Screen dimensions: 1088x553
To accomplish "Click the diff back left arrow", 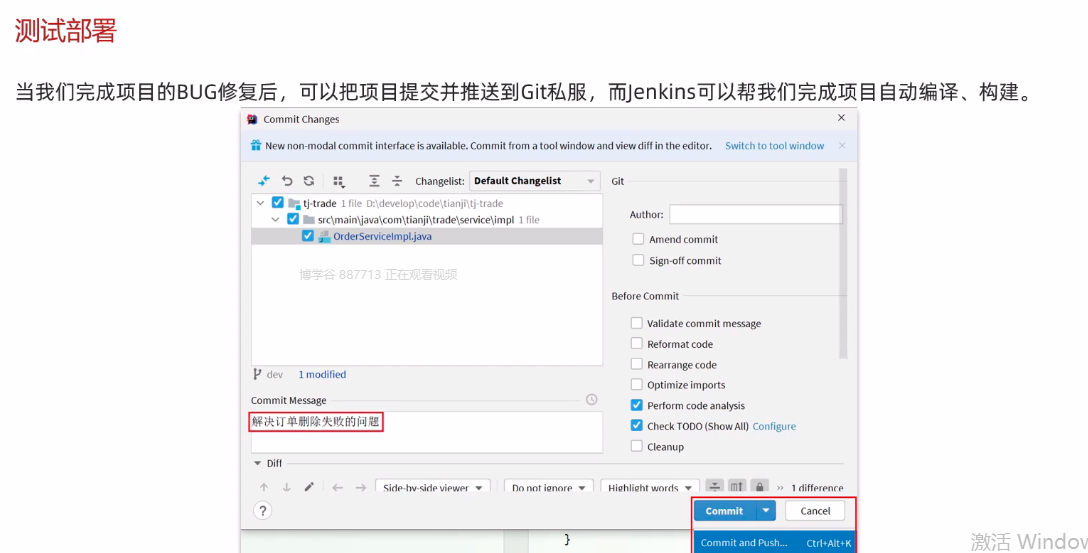I will [338, 488].
